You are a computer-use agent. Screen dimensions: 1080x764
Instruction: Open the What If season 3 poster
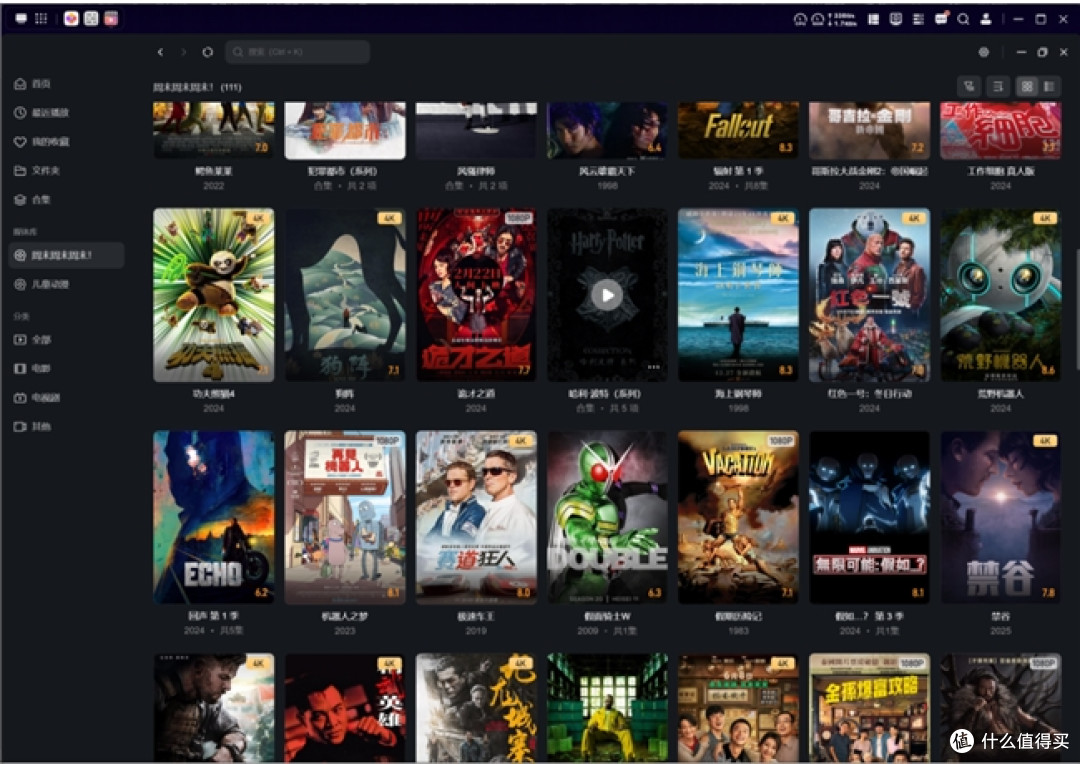869,517
